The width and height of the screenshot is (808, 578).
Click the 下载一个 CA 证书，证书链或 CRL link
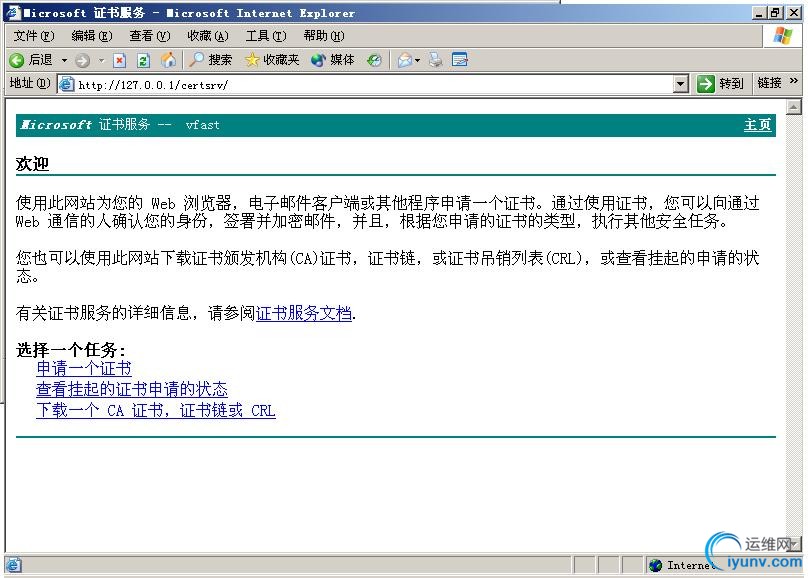click(156, 410)
